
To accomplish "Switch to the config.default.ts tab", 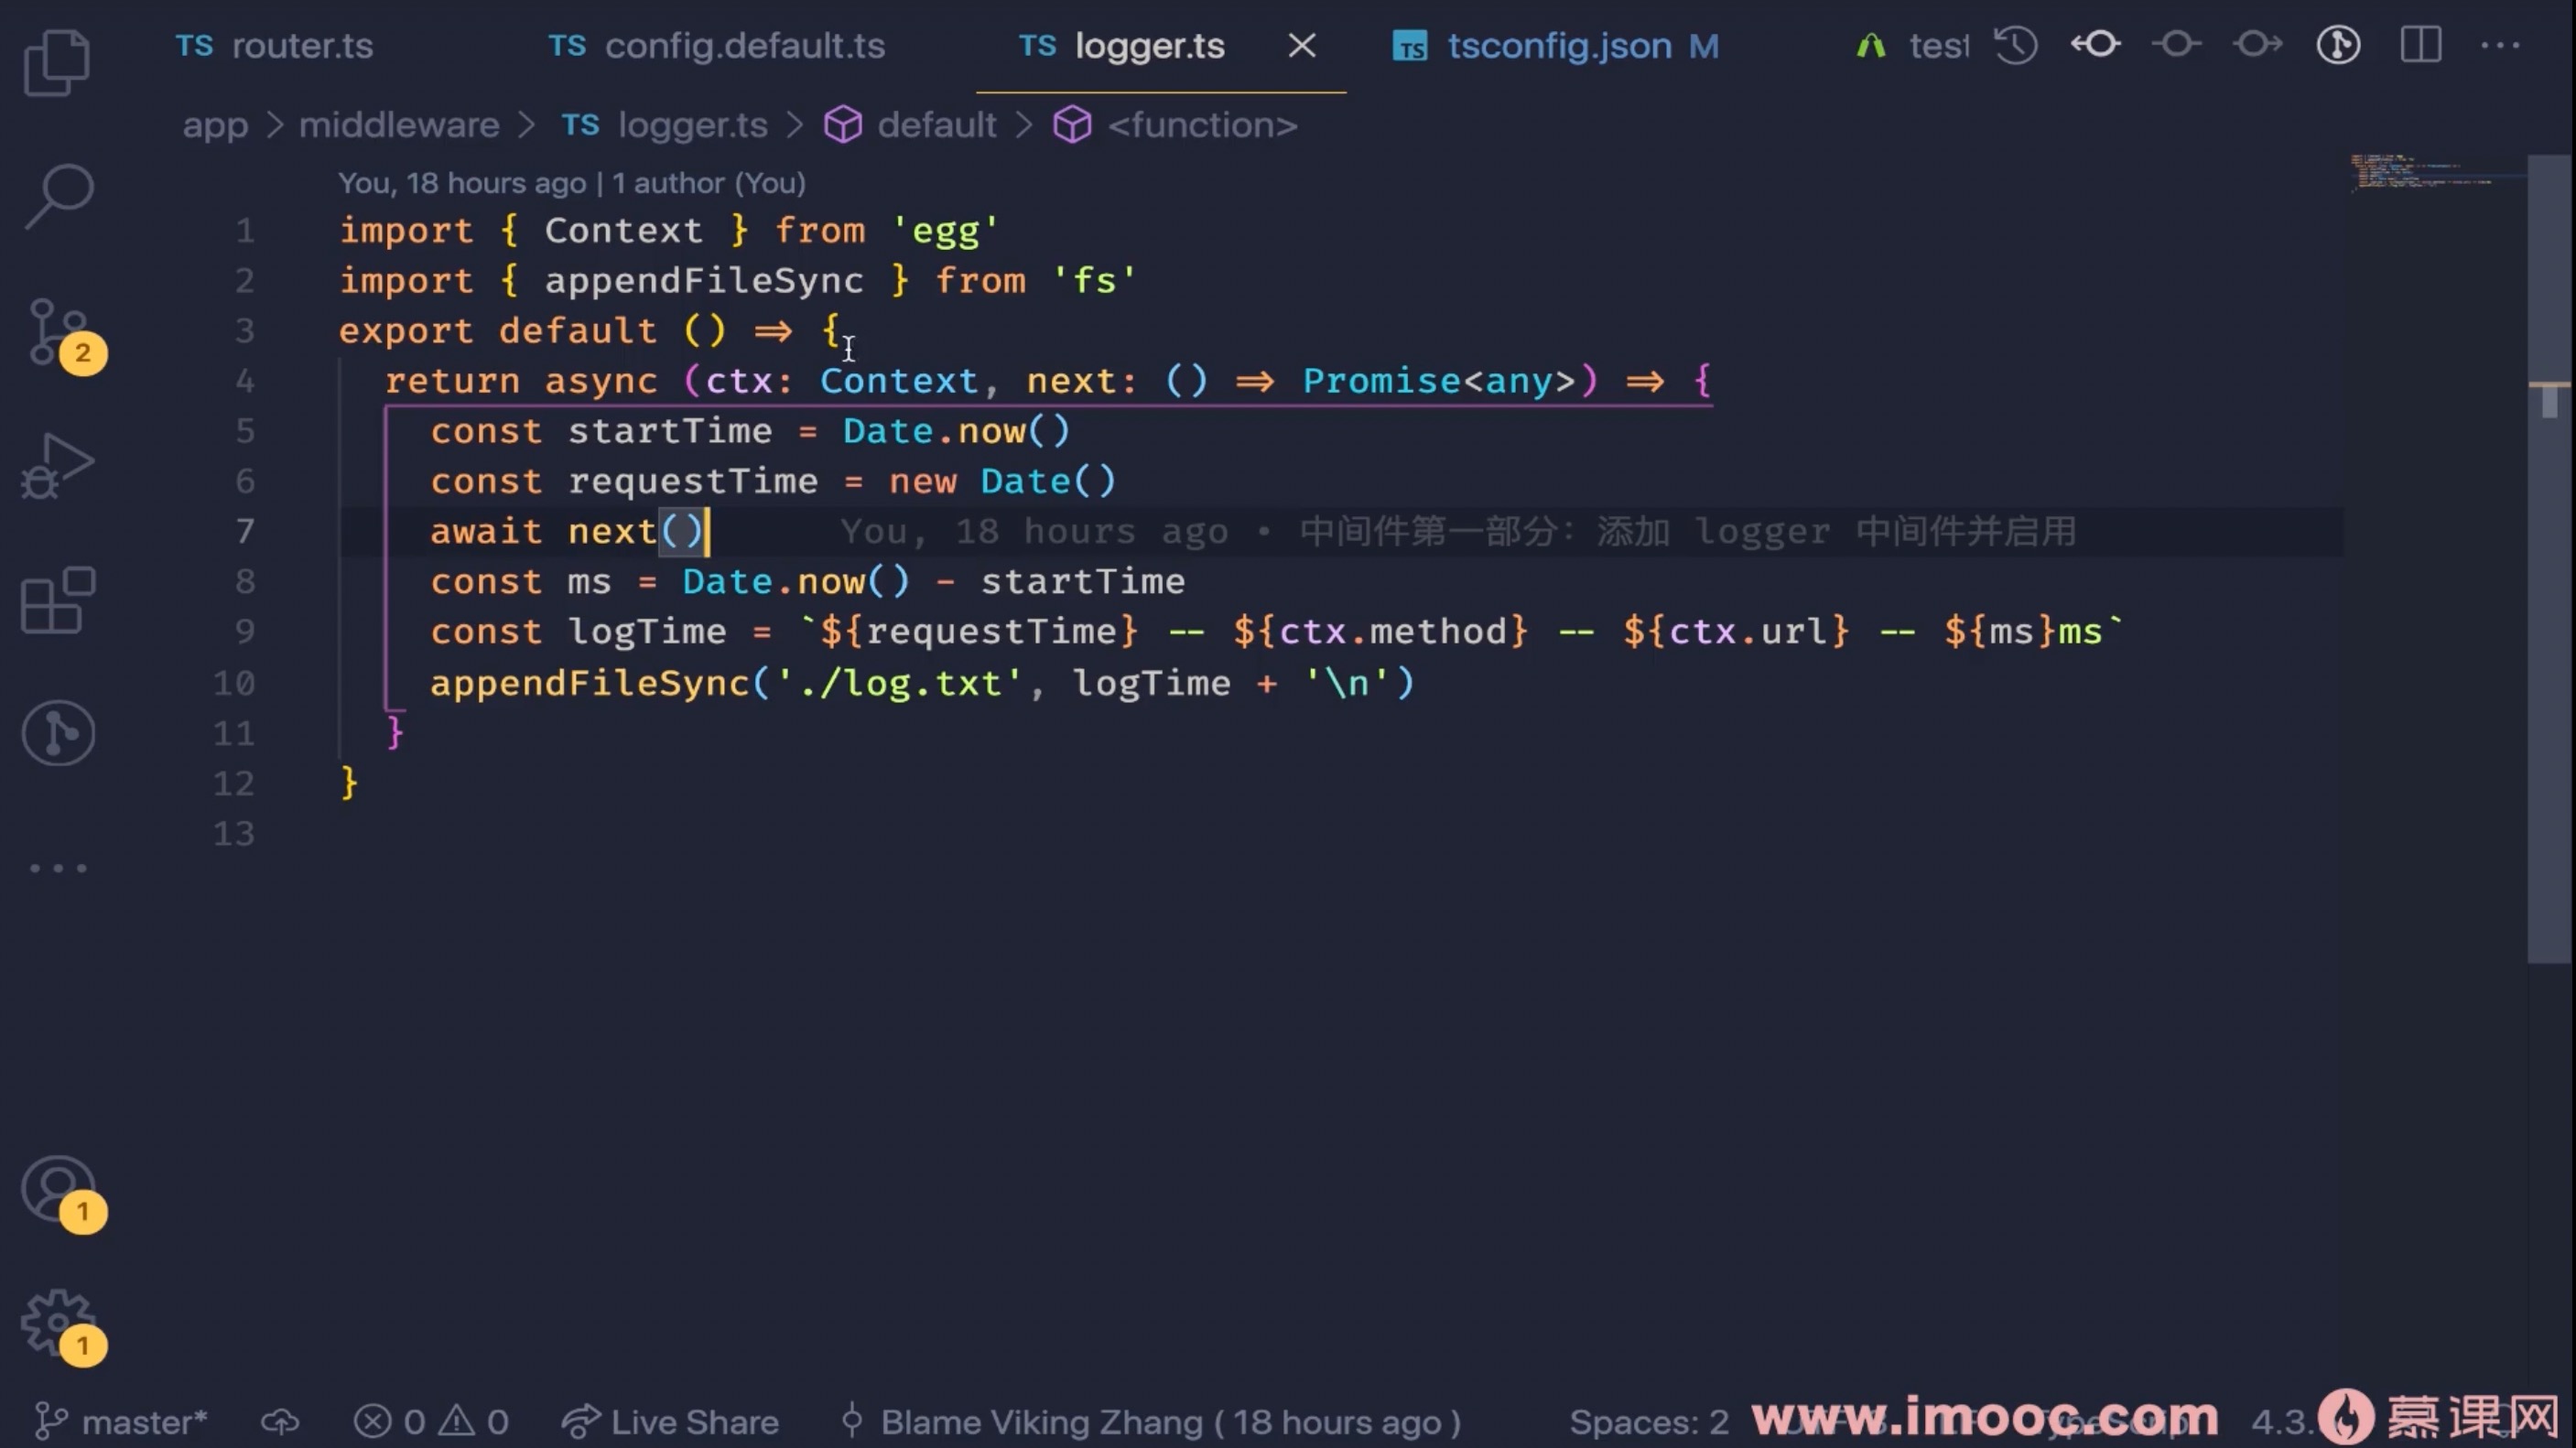I will point(716,46).
